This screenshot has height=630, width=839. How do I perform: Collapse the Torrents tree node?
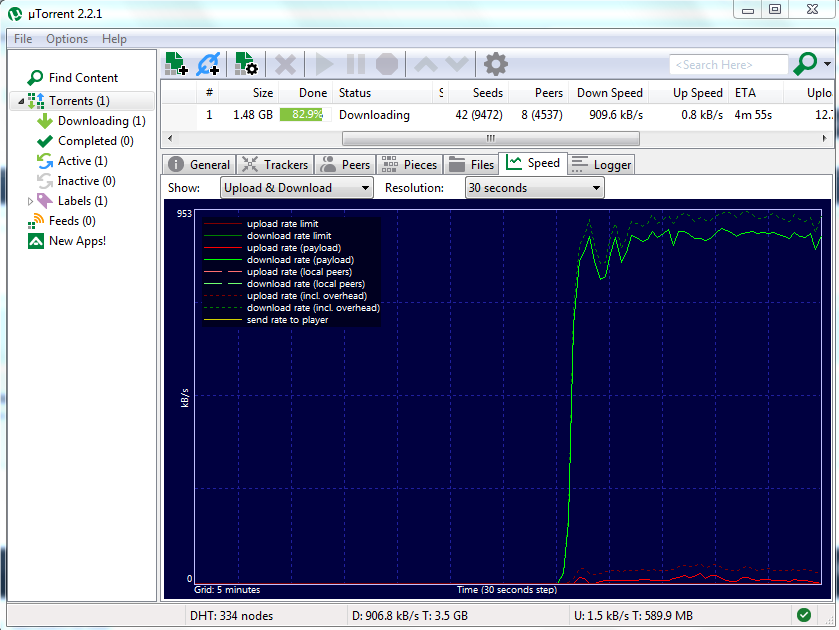(x=20, y=101)
